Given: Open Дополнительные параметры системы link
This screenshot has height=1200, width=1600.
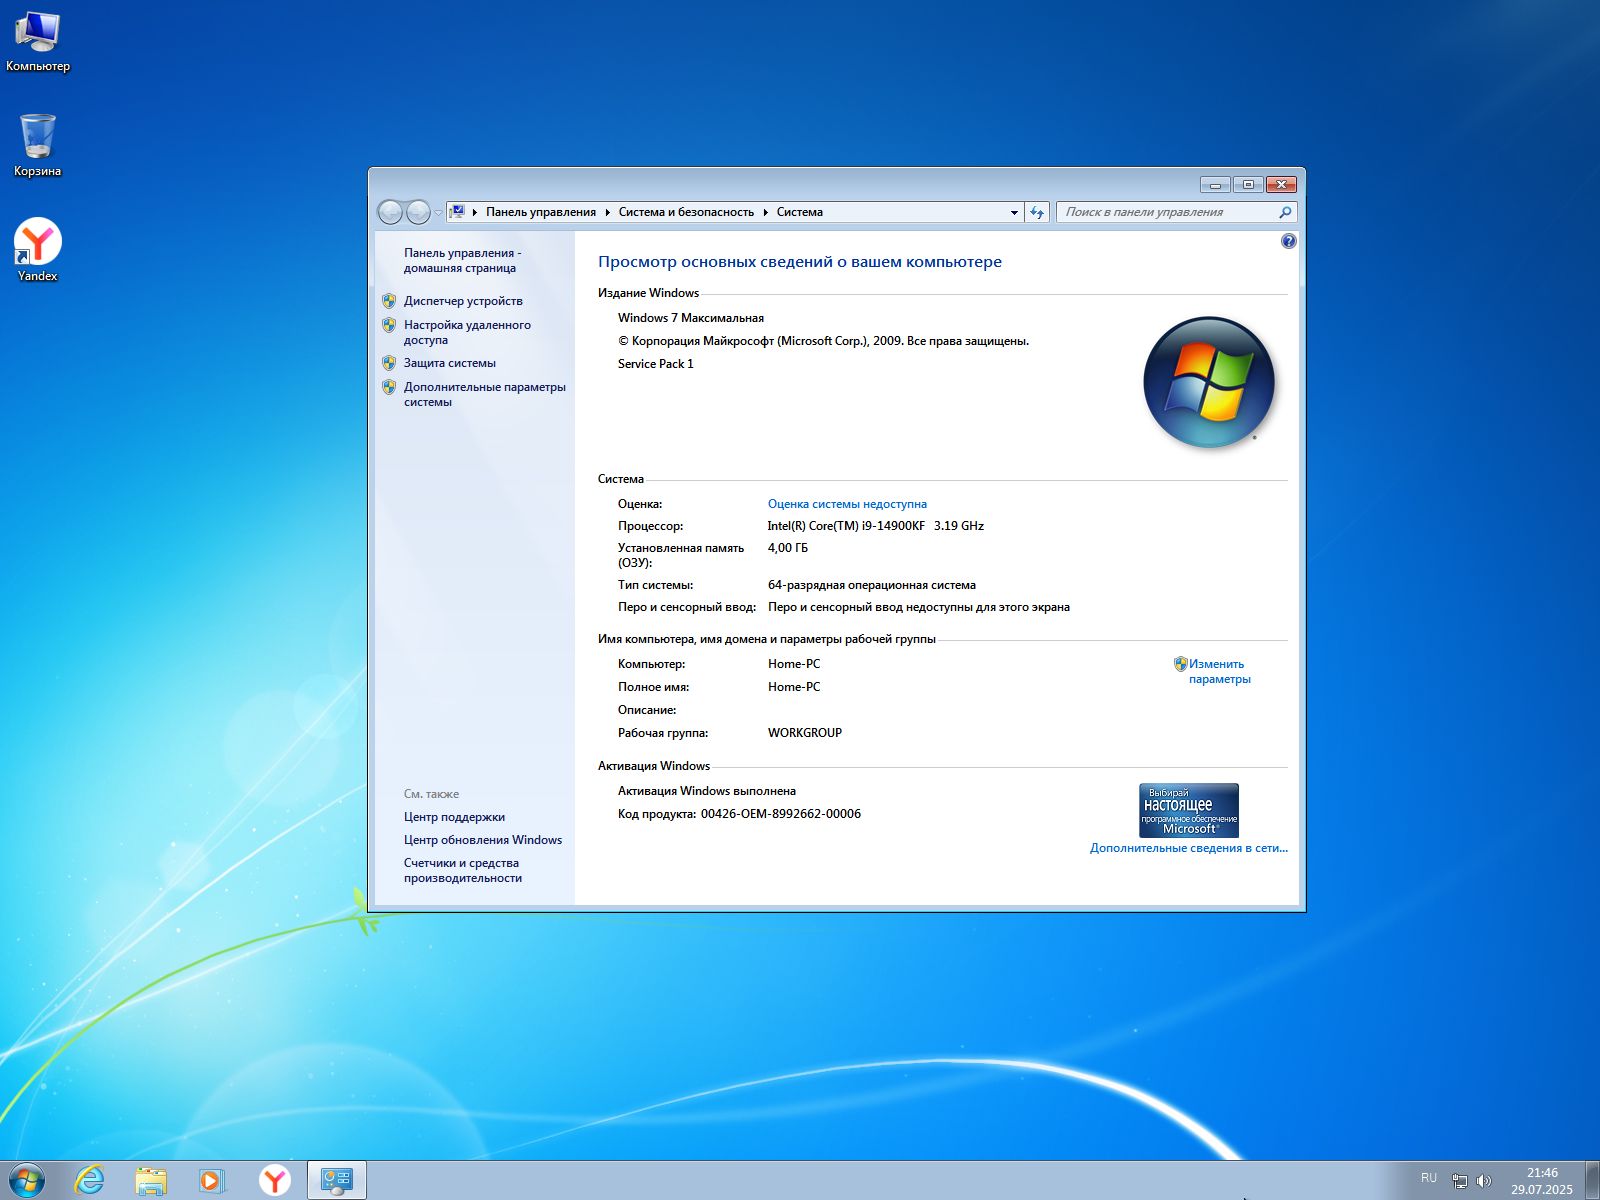Looking at the screenshot, I should (485, 394).
